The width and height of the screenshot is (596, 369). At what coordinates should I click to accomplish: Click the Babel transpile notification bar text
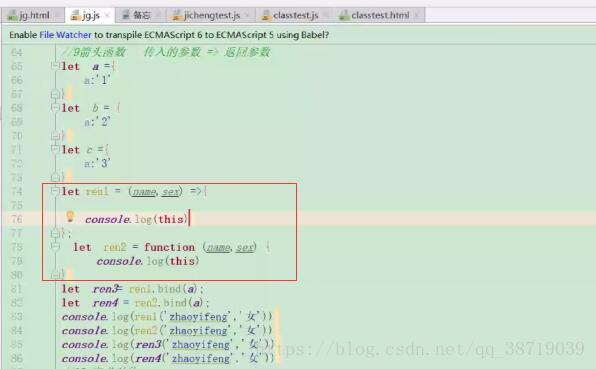pos(169,35)
